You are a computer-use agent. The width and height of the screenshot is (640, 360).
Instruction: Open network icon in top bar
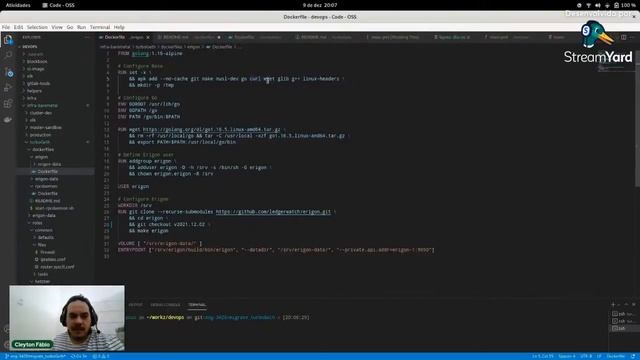point(588,5)
